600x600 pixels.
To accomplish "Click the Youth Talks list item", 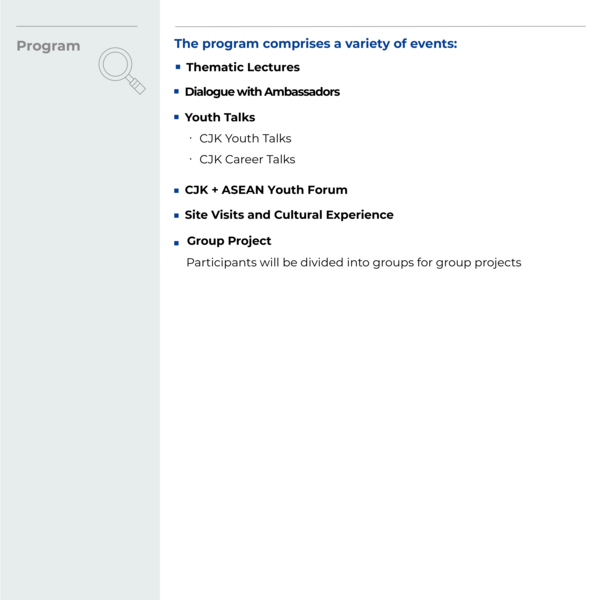I will 220,117.
